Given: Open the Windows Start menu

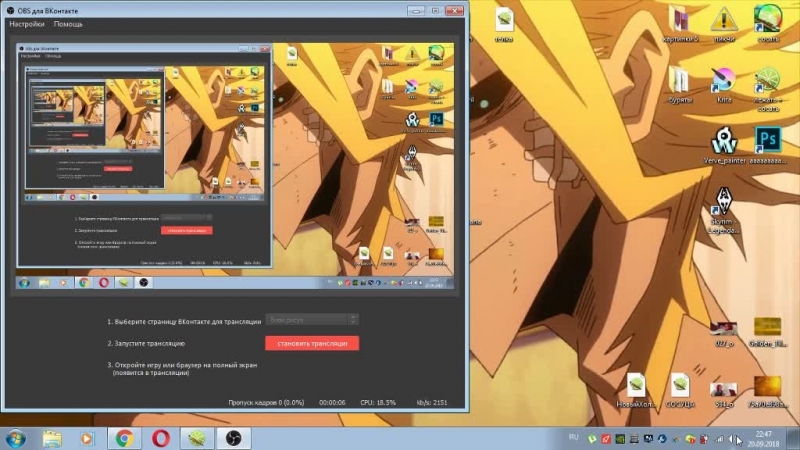Looking at the screenshot, I should (x=15, y=438).
